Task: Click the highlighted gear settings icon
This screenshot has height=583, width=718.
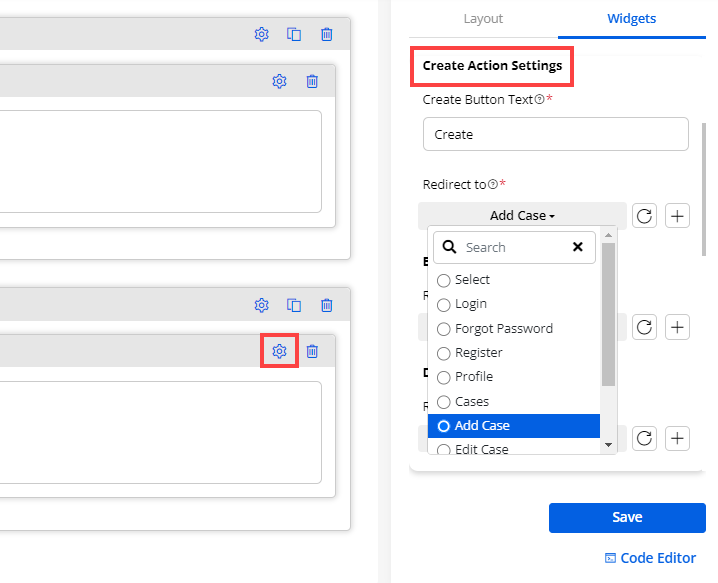Action: [279, 351]
